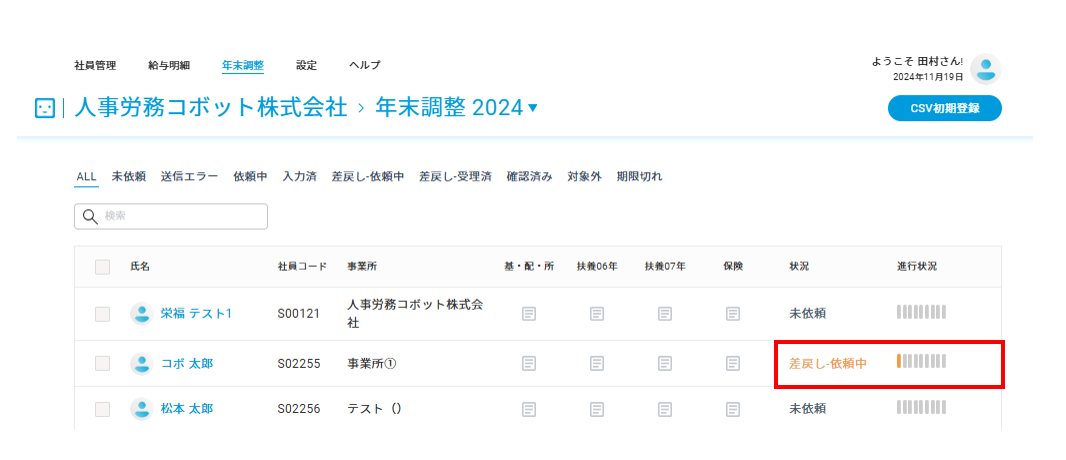Click the 社員コード column header
The image size is (1066, 460).
pyautogui.click(x=303, y=266)
